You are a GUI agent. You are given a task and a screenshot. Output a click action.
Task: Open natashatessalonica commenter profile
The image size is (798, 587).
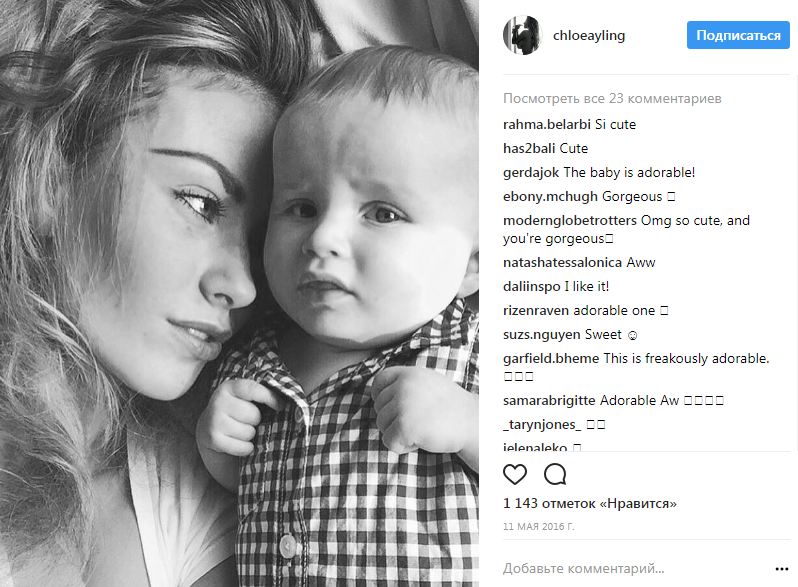coord(562,262)
